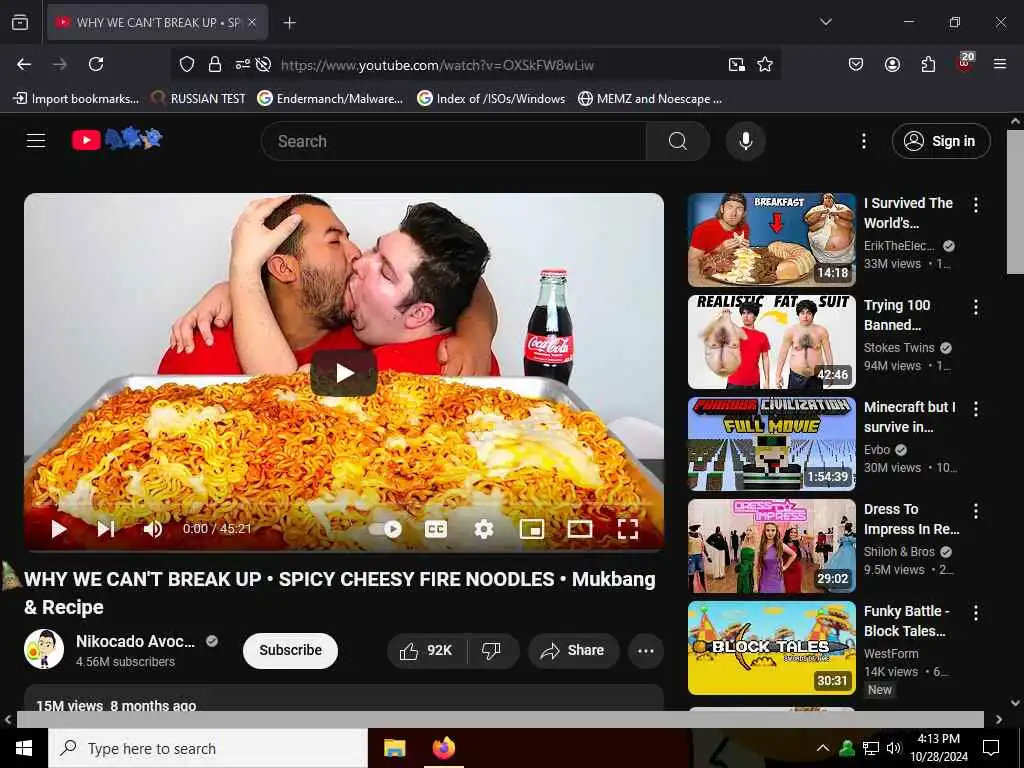The image size is (1024, 768).
Task: Play the video with the bottom-left play button
Action: point(59,529)
